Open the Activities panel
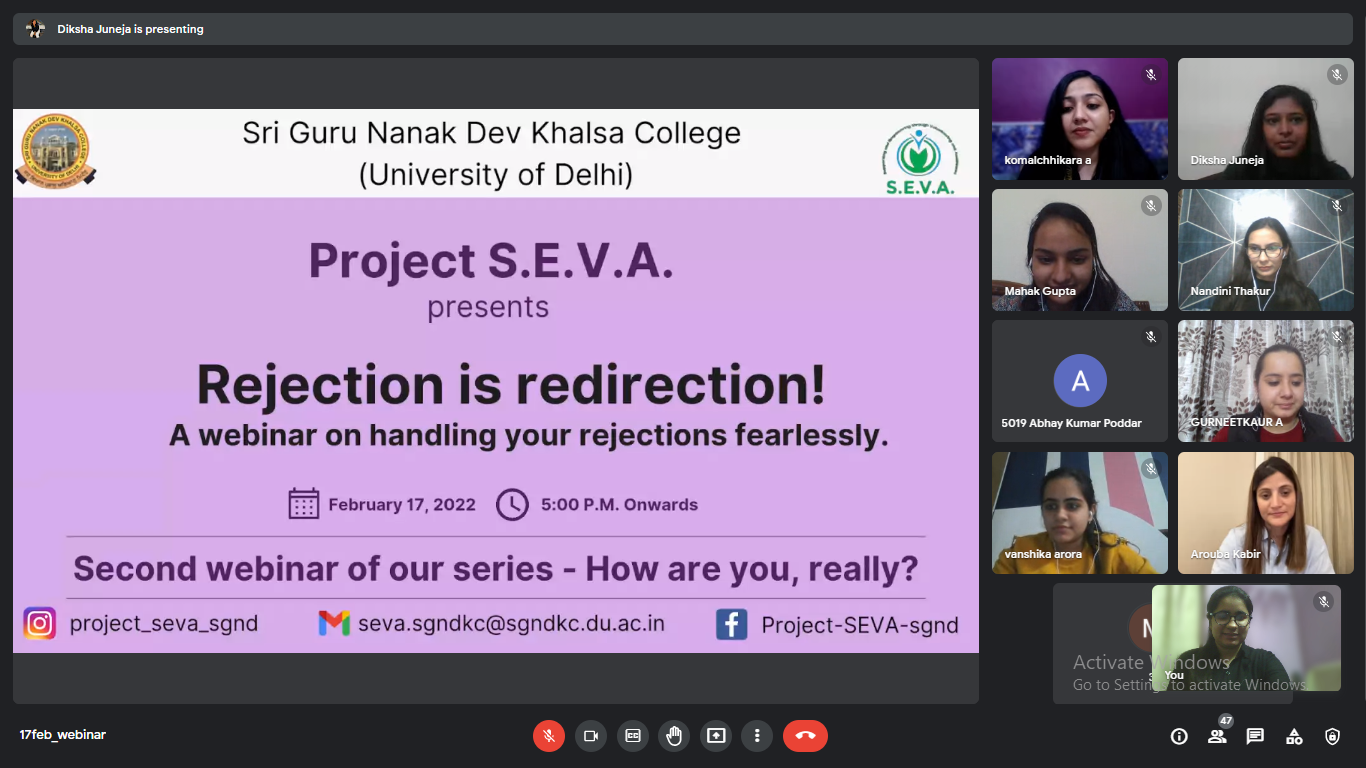Screen dimensions: 1366x768 (x=1294, y=736)
